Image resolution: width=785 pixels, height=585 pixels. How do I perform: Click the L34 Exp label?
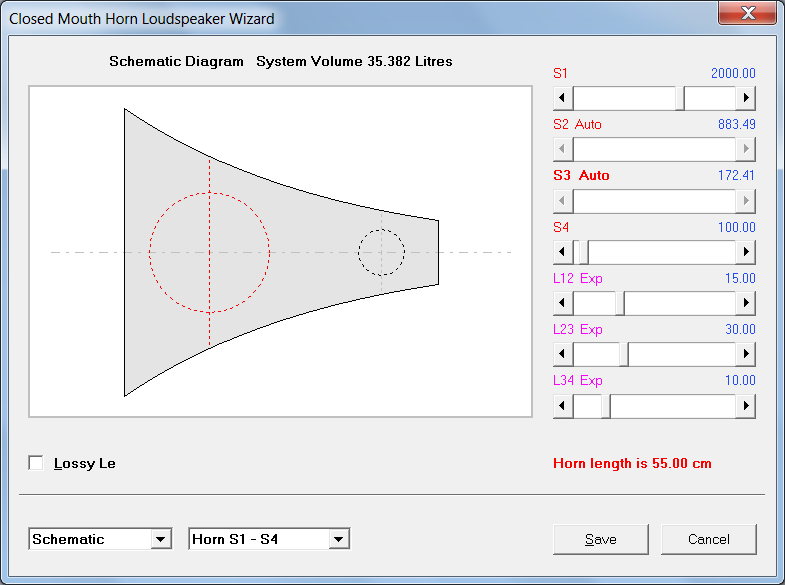point(578,380)
